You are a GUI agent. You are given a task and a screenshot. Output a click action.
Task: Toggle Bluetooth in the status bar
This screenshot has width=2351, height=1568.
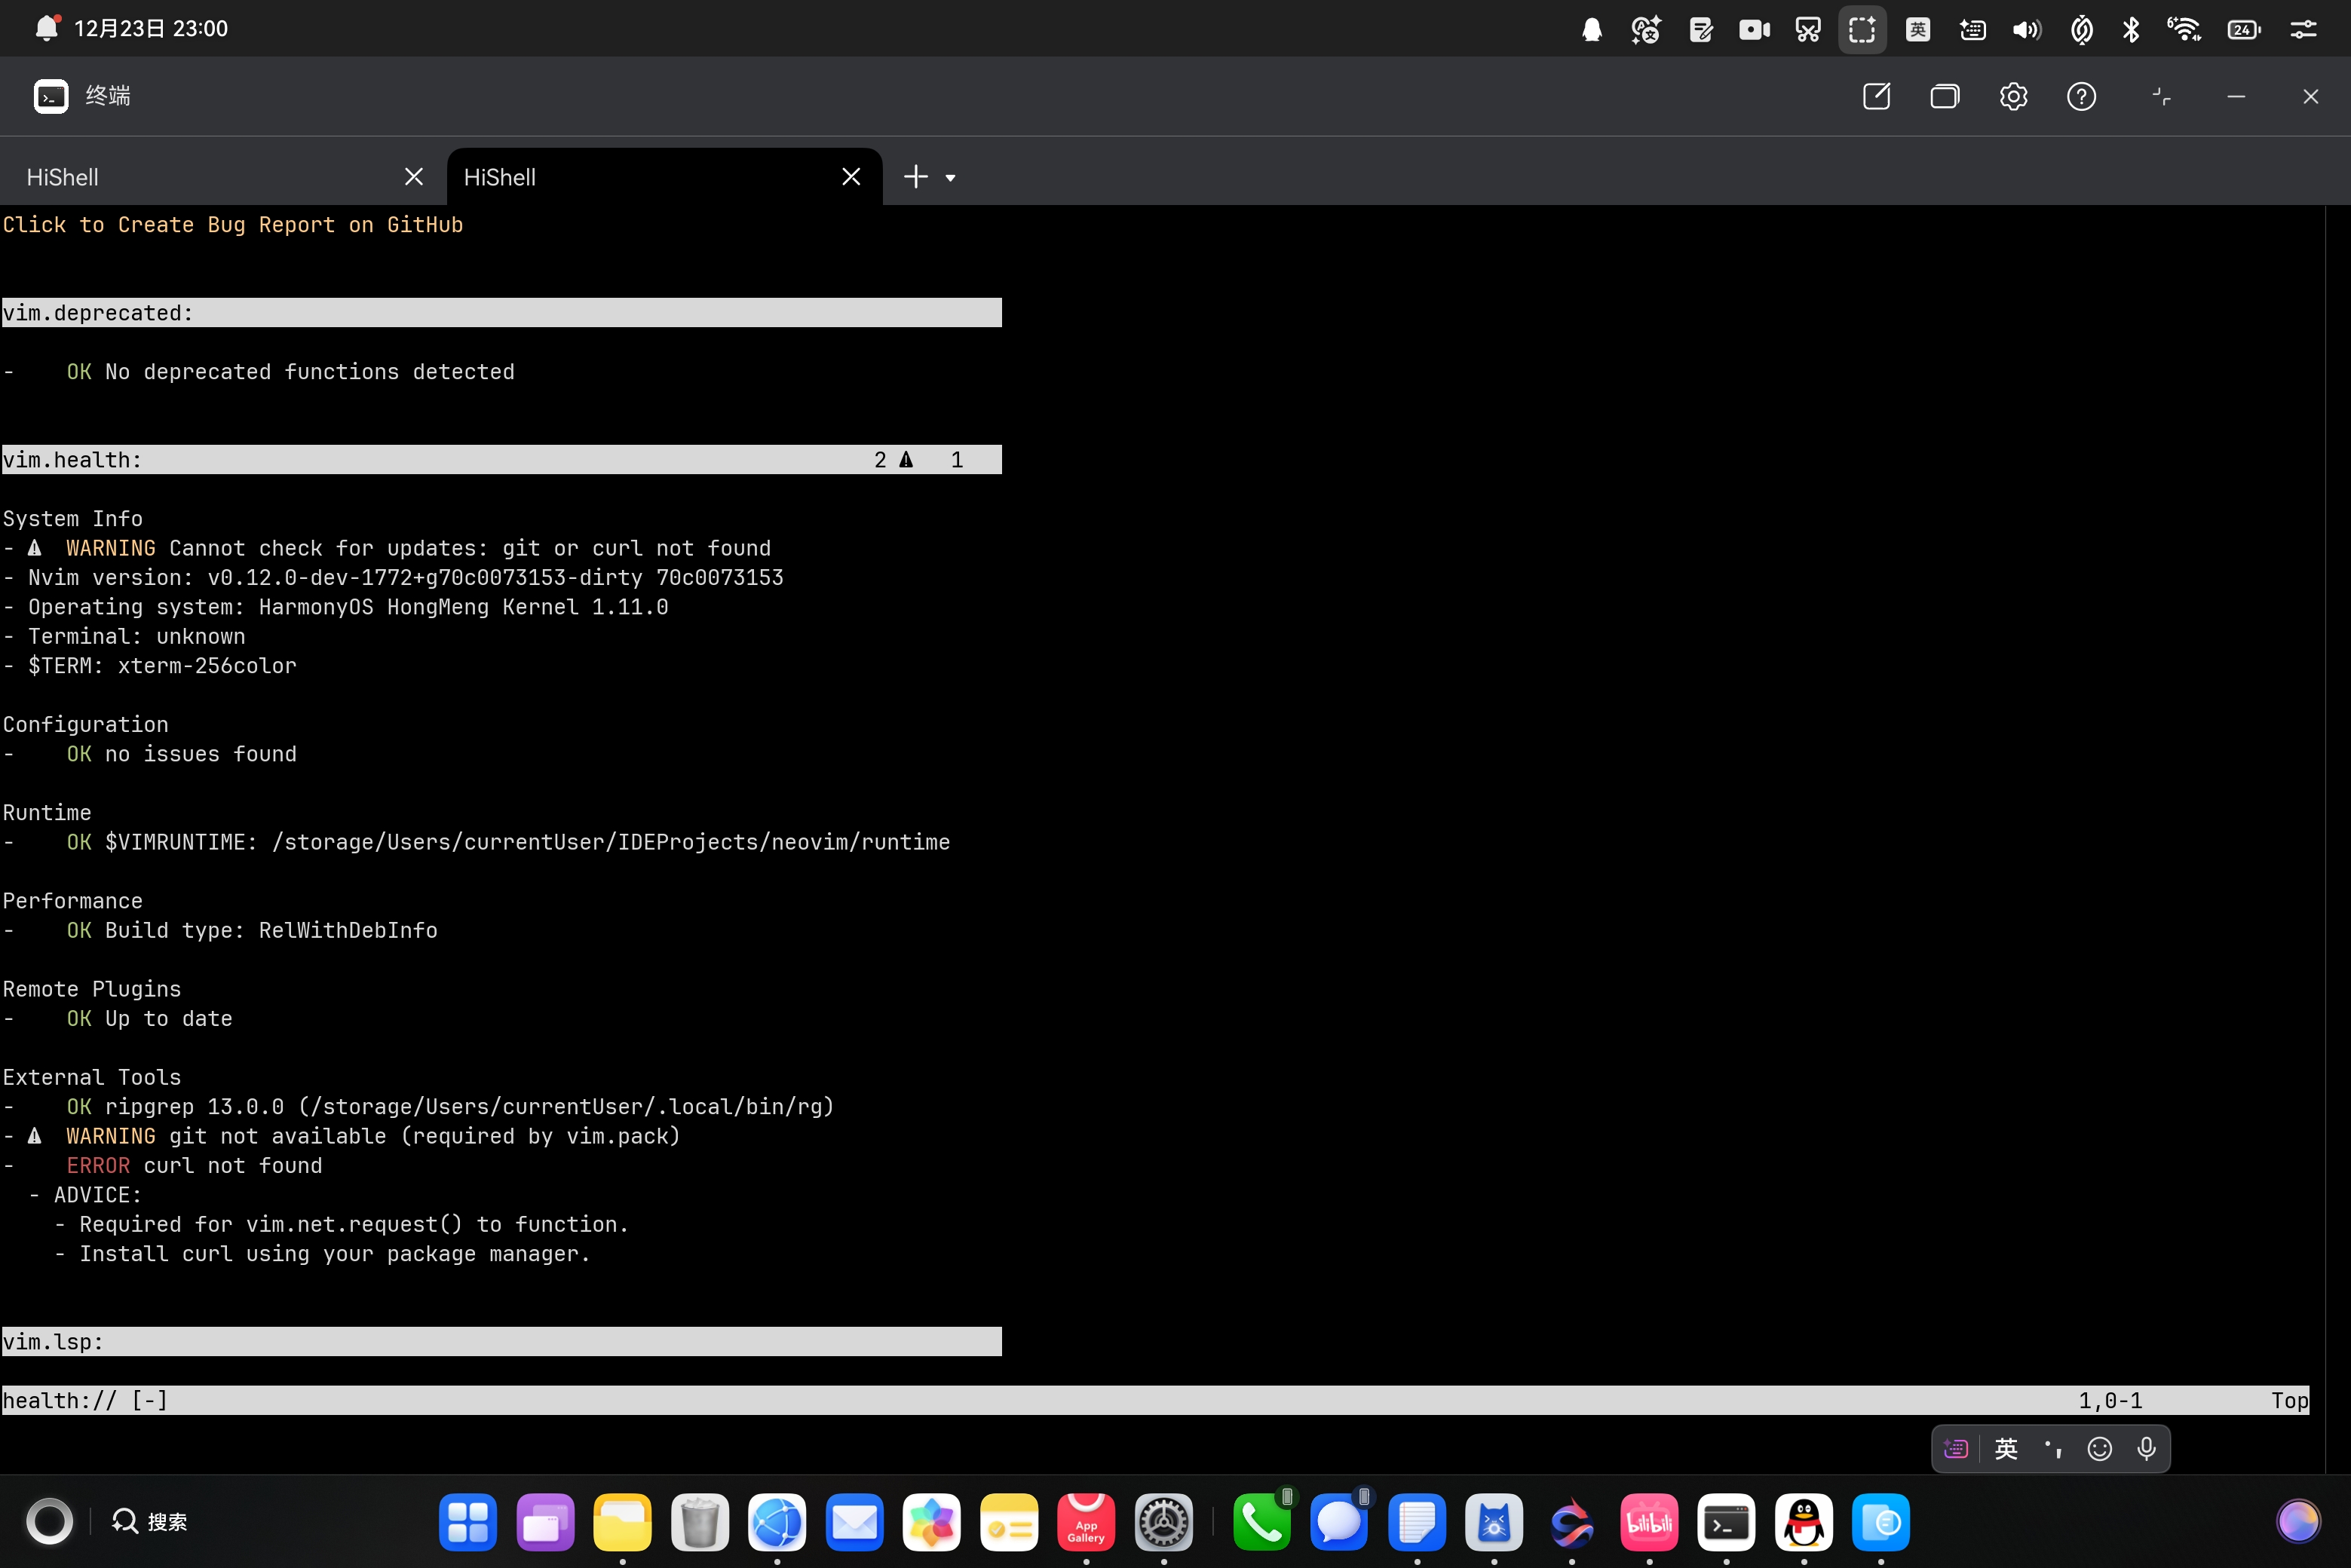(2131, 29)
